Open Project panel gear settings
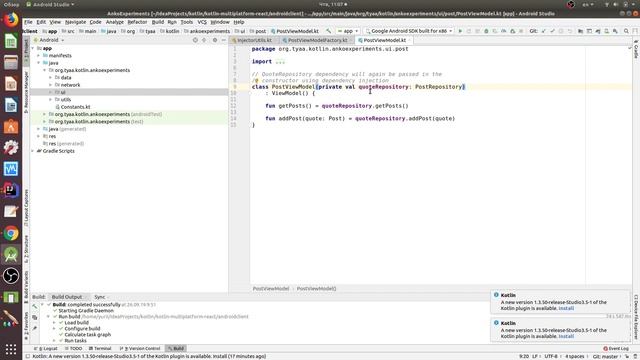The height and width of the screenshot is (360, 640). click(x=215, y=40)
